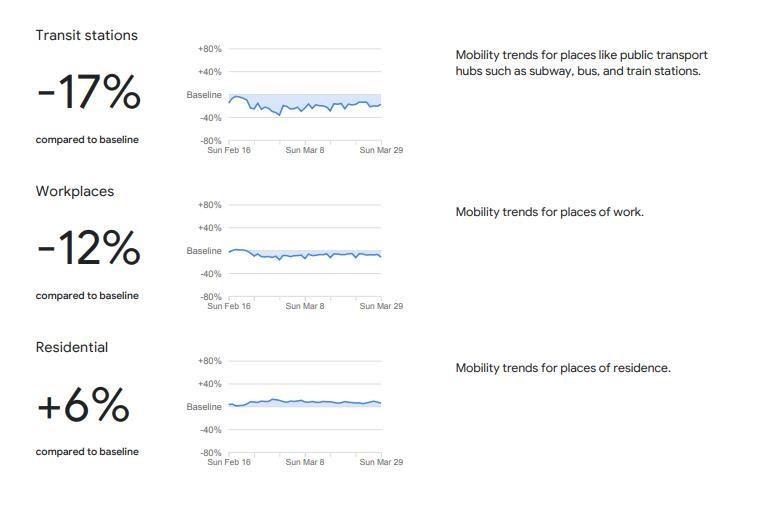760x517 pixels.
Task: Click the Transit stations heading
Action: 86,35
